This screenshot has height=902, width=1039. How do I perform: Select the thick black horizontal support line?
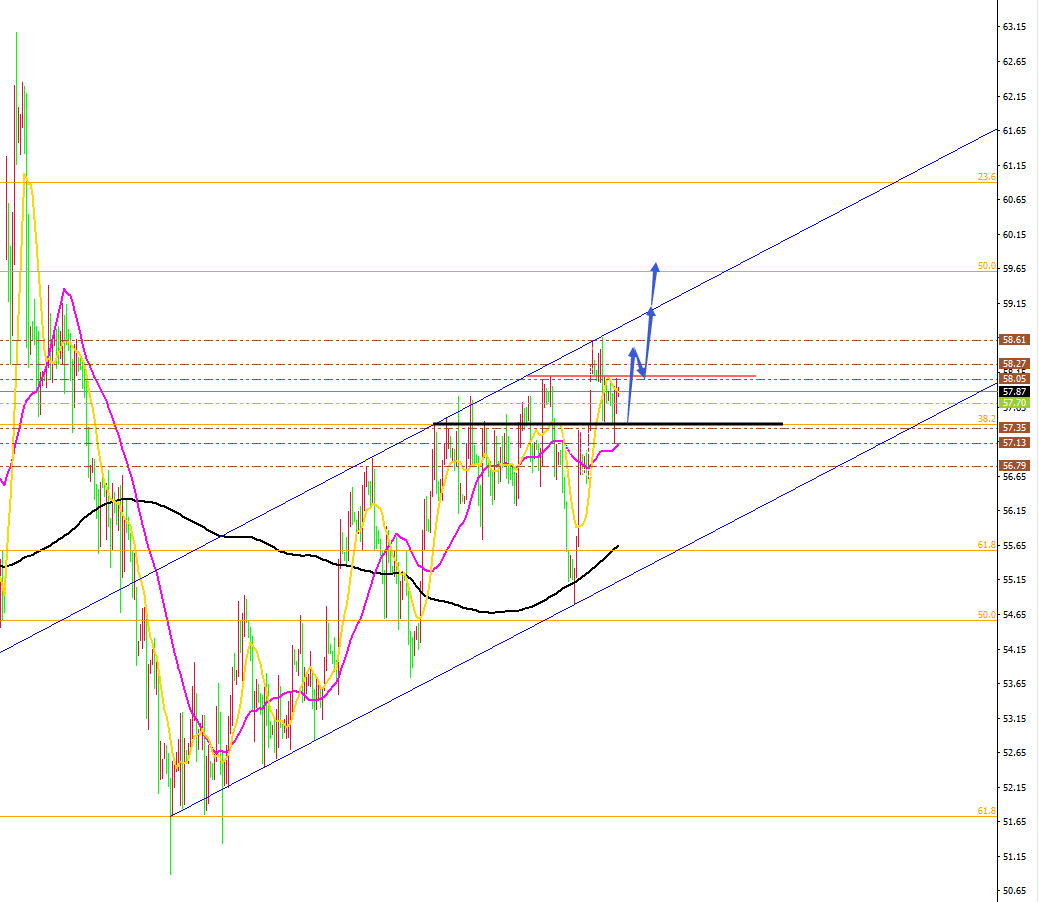coord(700,424)
